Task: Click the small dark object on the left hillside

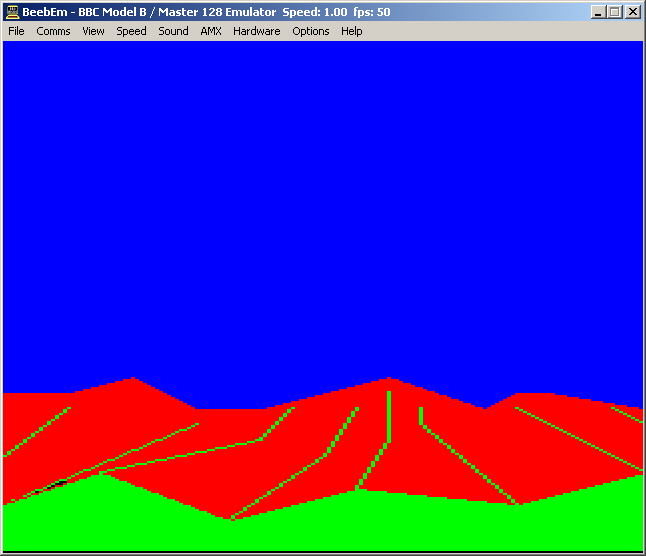Action: pyautogui.click(x=61, y=483)
